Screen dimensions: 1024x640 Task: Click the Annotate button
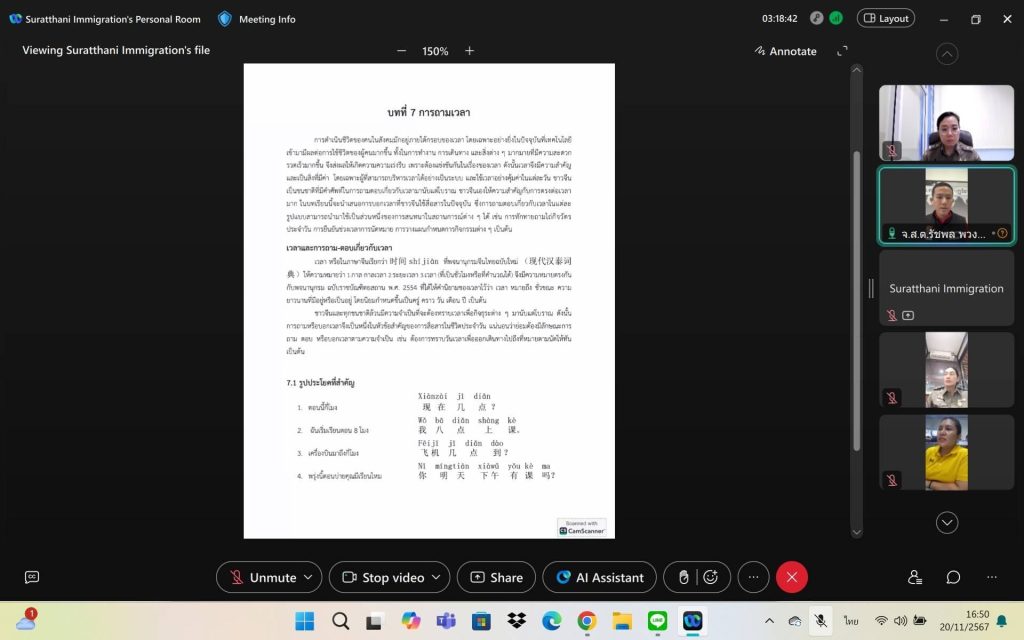[x=785, y=51]
